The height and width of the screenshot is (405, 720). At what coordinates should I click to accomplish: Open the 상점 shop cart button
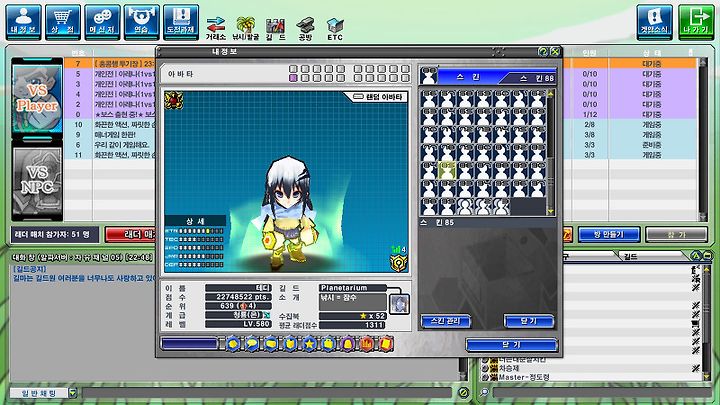click(63, 22)
